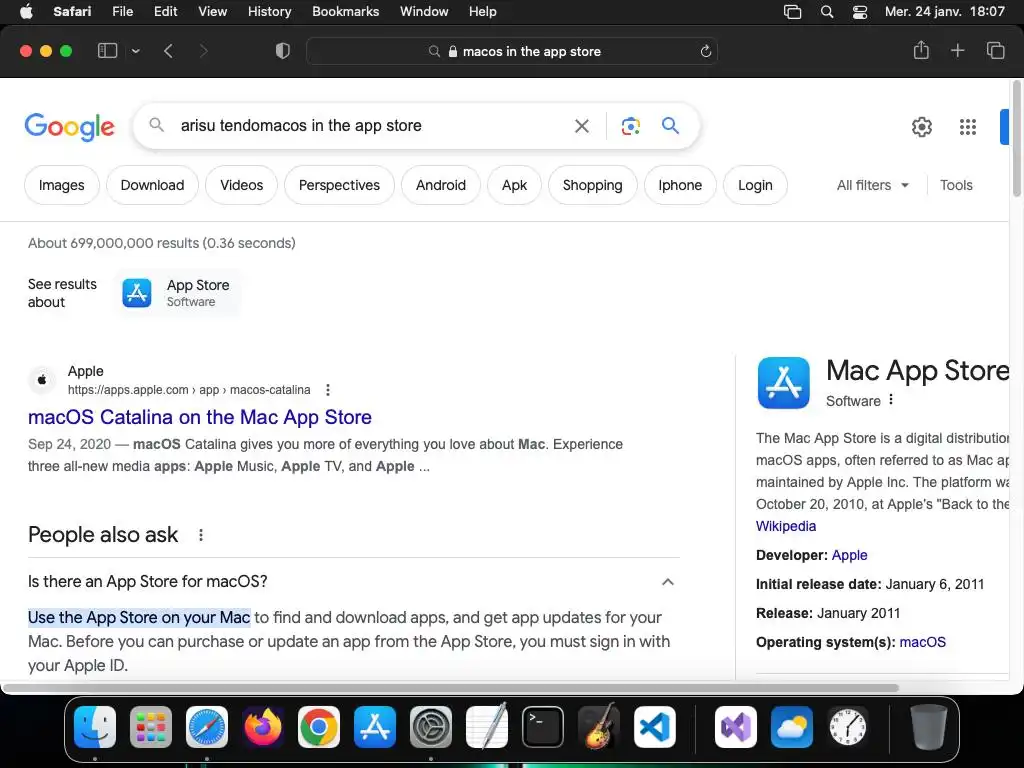Open System Settings from the Dock
The image size is (1024, 768).
click(x=430, y=727)
